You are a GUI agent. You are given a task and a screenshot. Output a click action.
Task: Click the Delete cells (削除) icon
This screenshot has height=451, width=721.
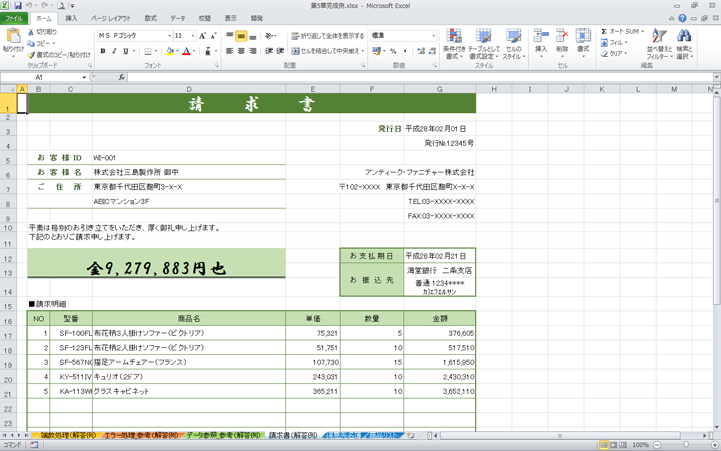click(562, 37)
